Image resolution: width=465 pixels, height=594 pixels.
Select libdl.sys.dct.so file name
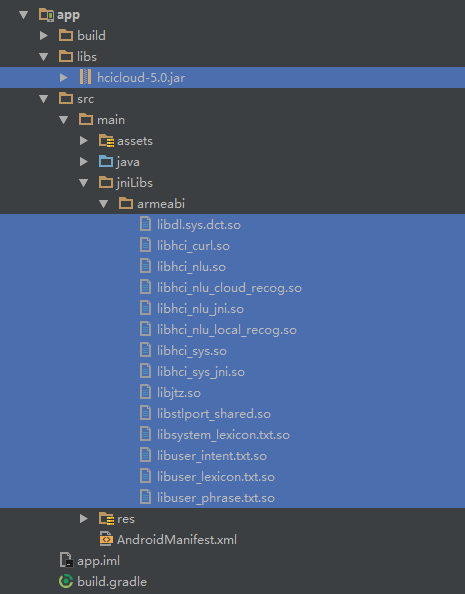click(x=199, y=225)
